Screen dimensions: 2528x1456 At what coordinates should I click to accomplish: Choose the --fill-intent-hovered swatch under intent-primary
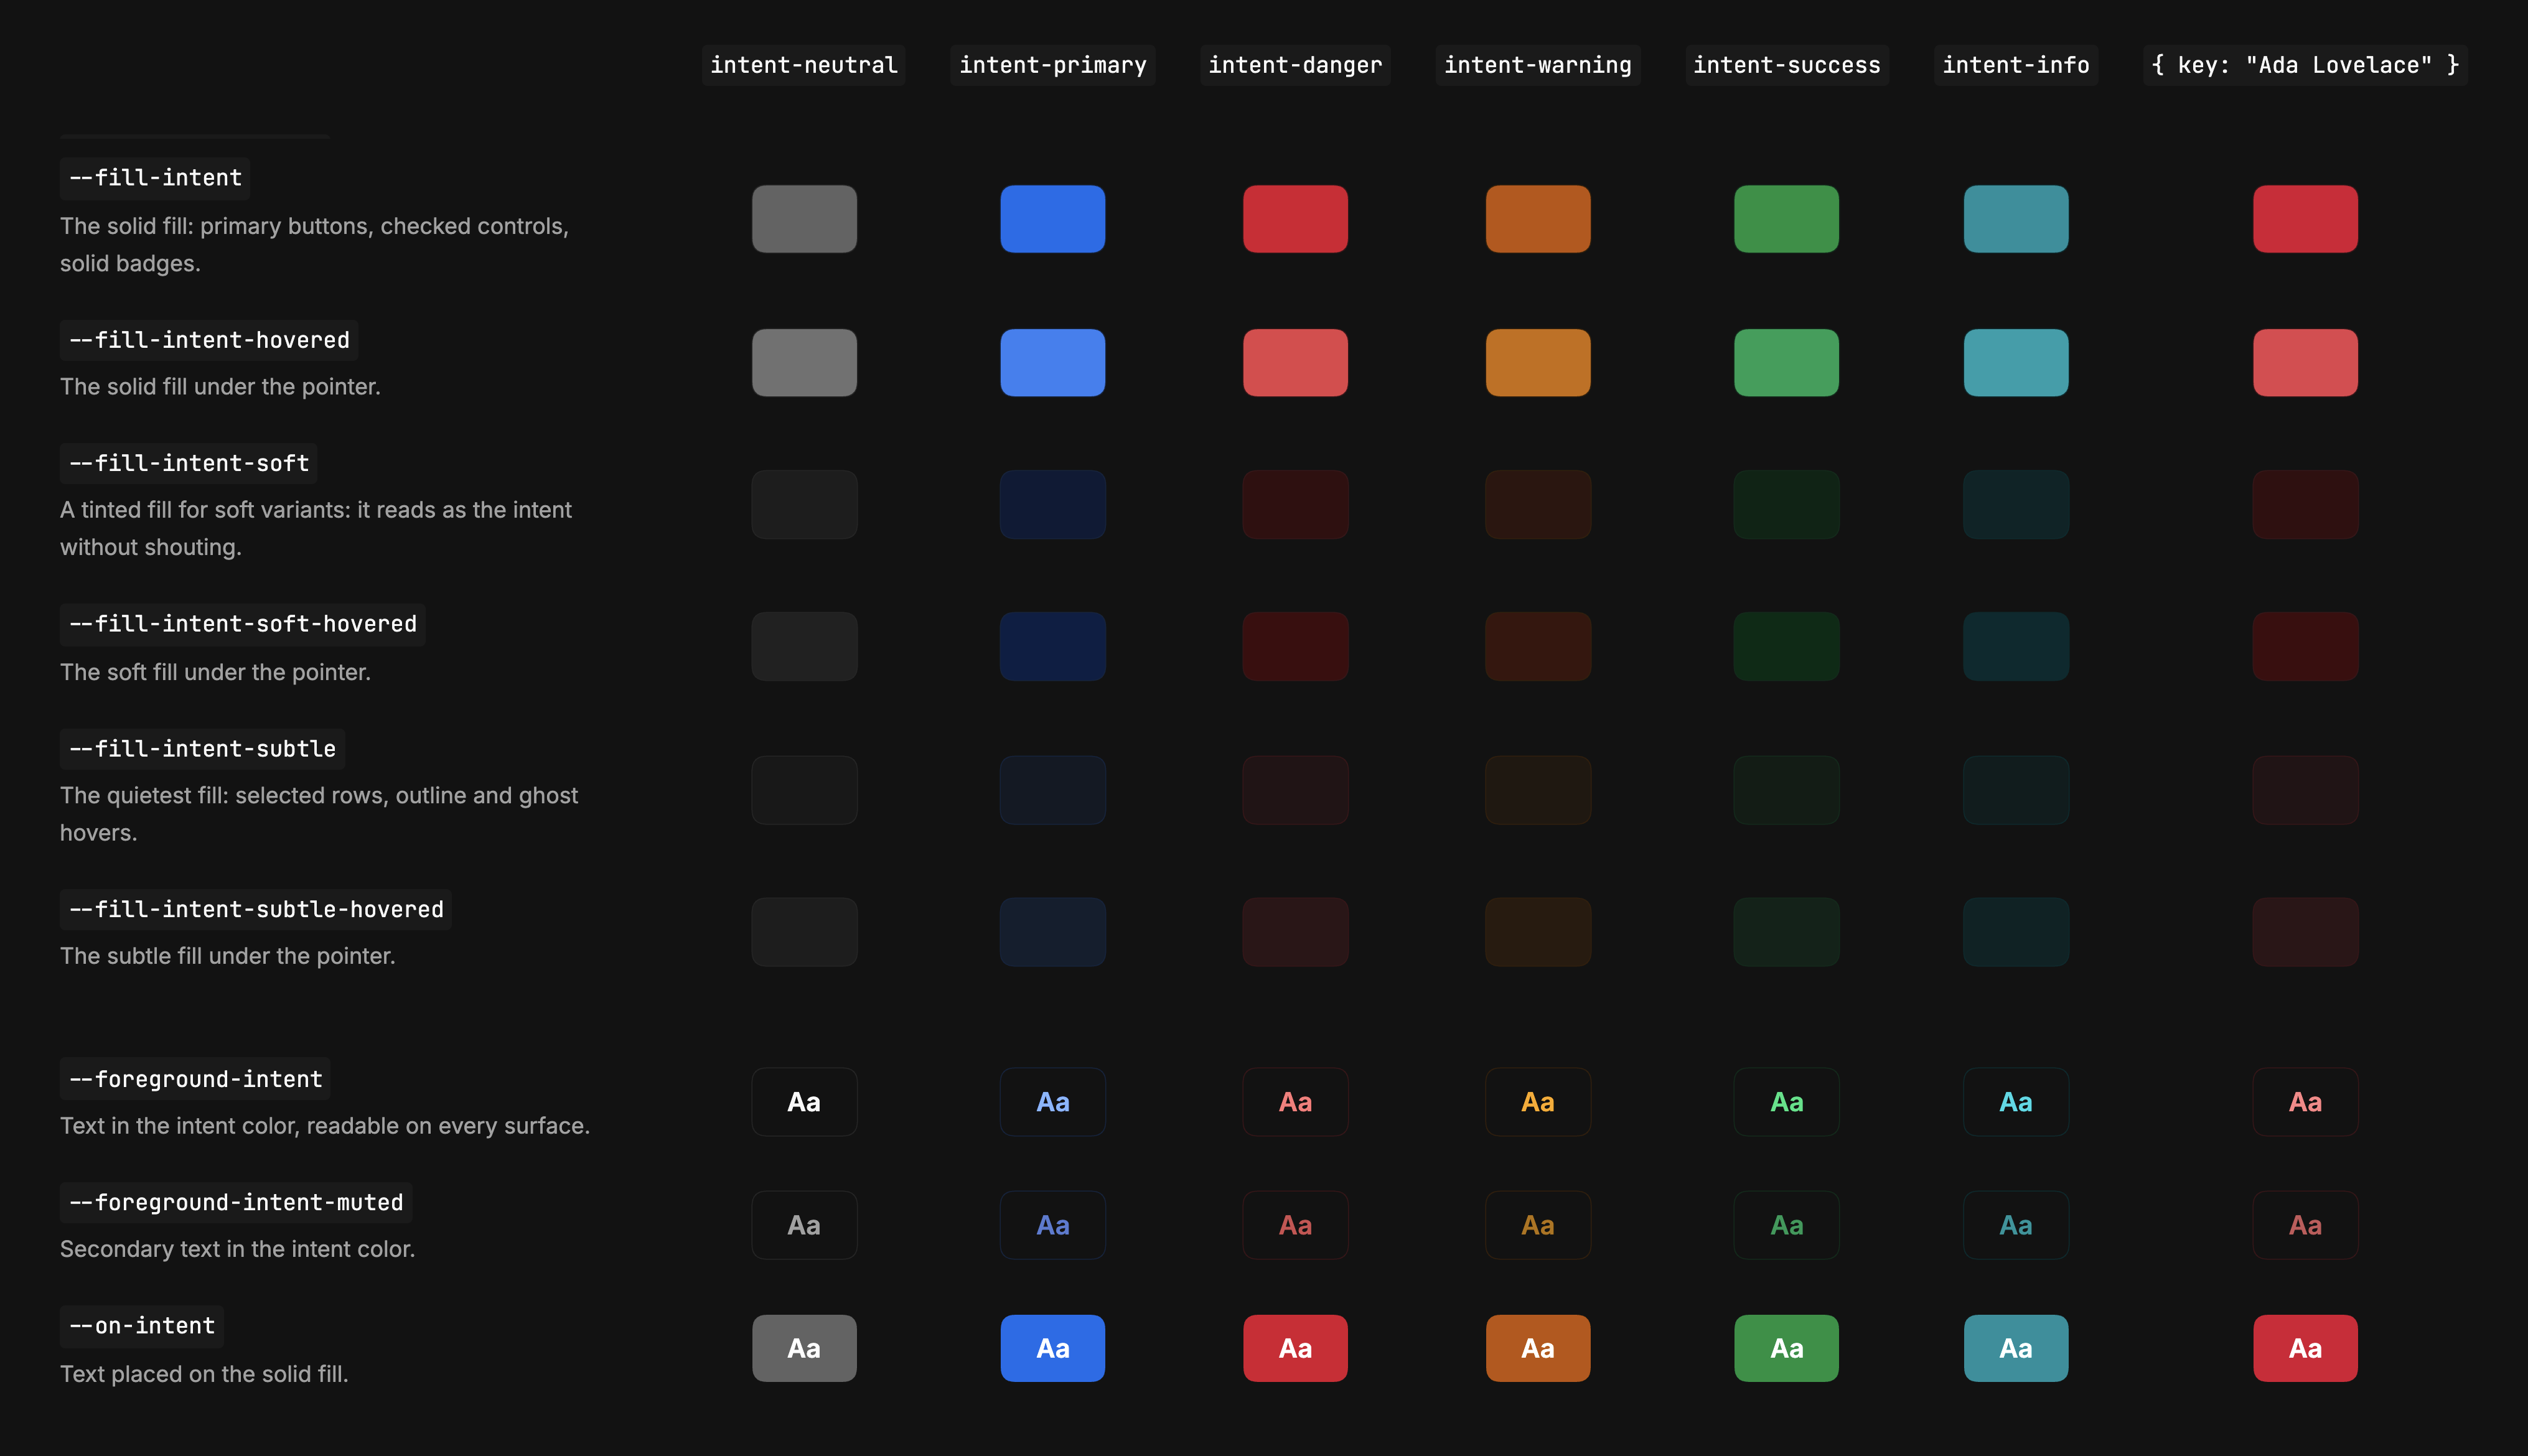[1053, 363]
